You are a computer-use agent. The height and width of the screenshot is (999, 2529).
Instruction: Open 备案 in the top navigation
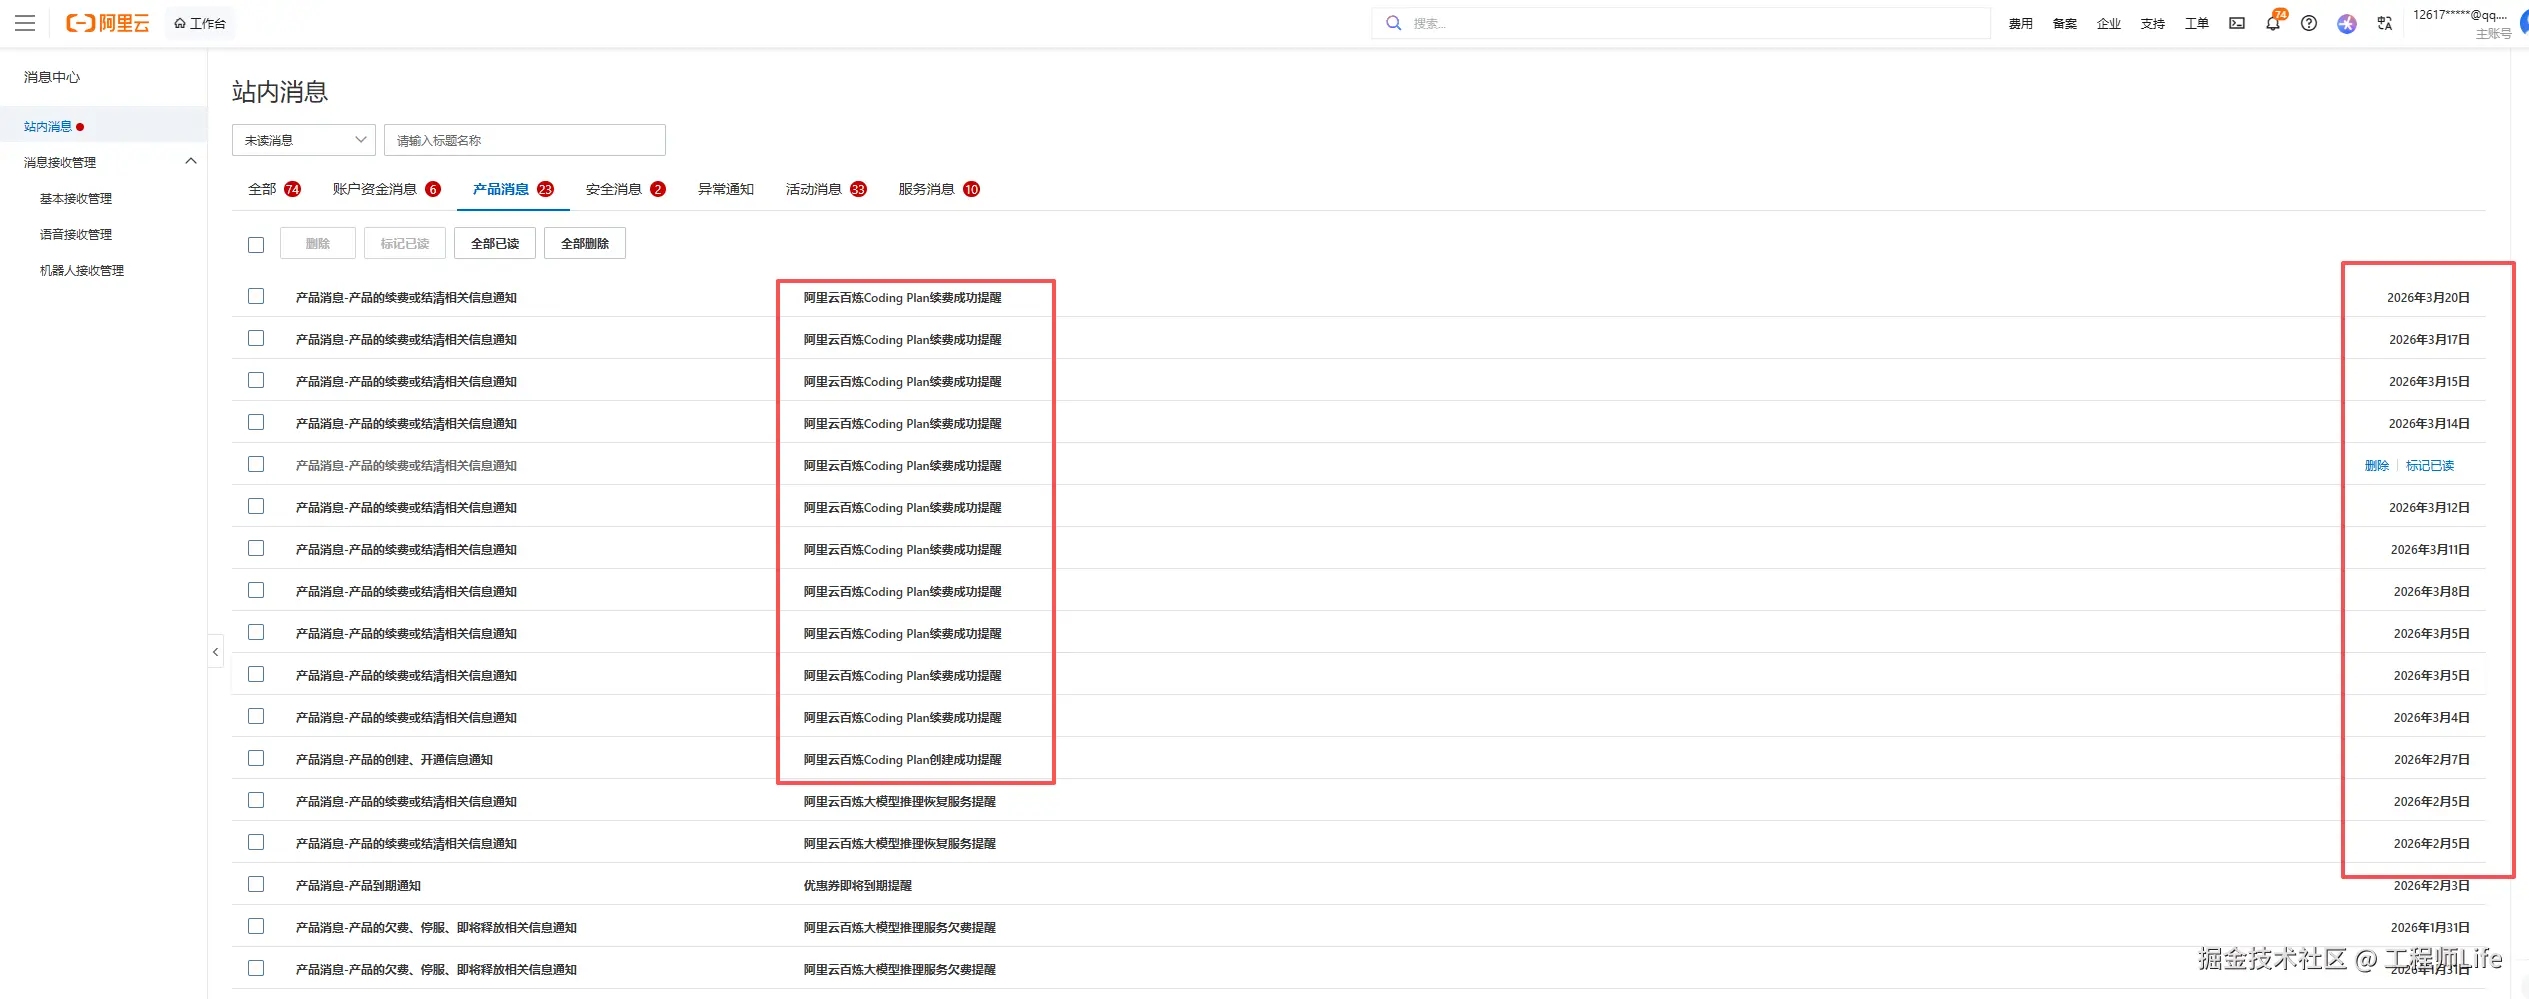pyautogui.click(x=2065, y=23)
